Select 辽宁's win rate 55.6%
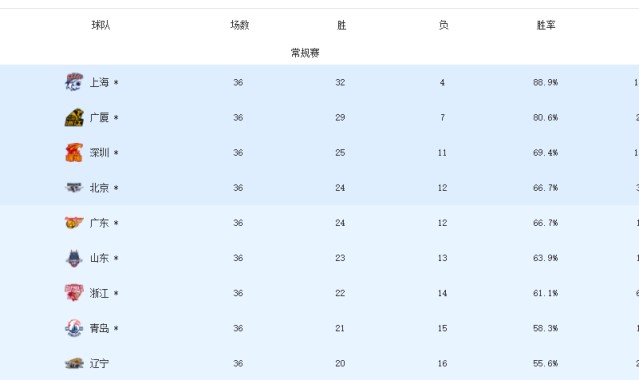639x380 pixels. (x=545, y=363)
